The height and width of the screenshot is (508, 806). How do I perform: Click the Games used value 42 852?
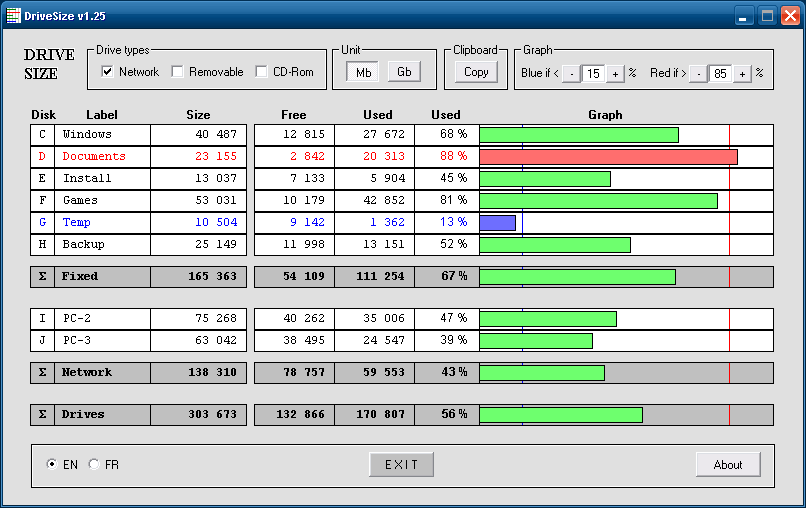coord(384,201)
